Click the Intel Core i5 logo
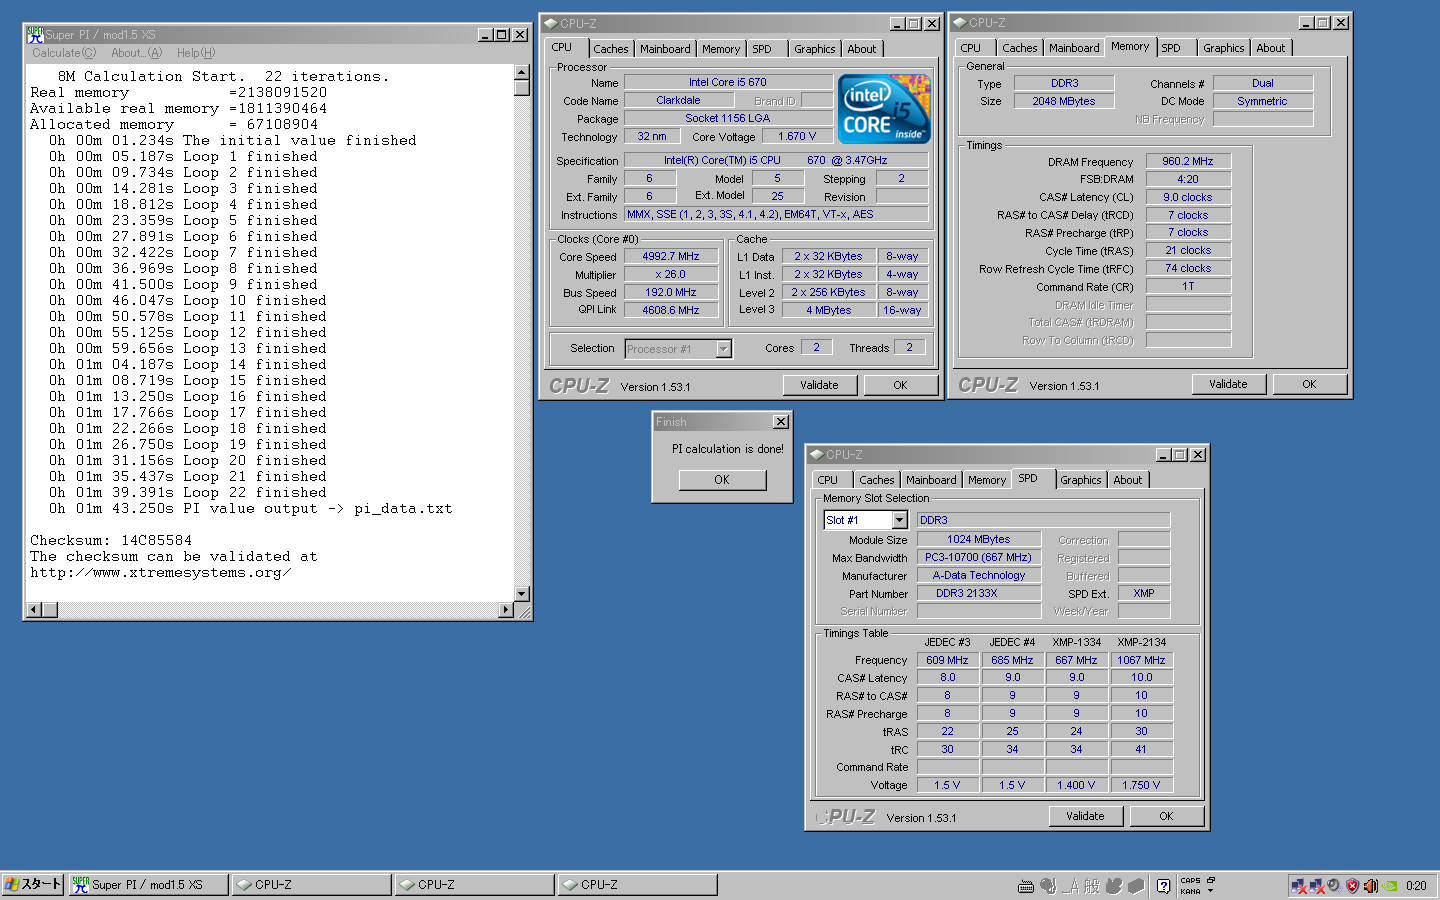Image resolution: width=1440 pixels, height=900 pixels. coord(884,108)
